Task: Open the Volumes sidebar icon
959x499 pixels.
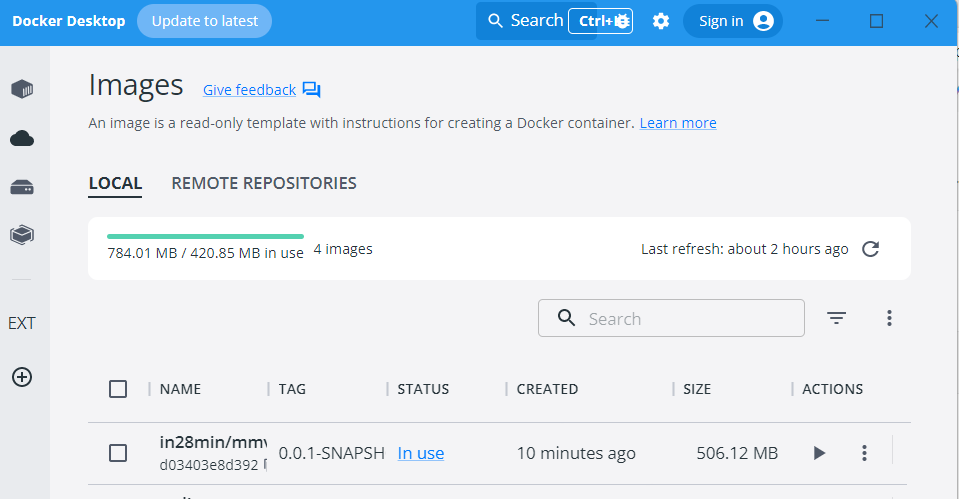Action: coord(22,187)
